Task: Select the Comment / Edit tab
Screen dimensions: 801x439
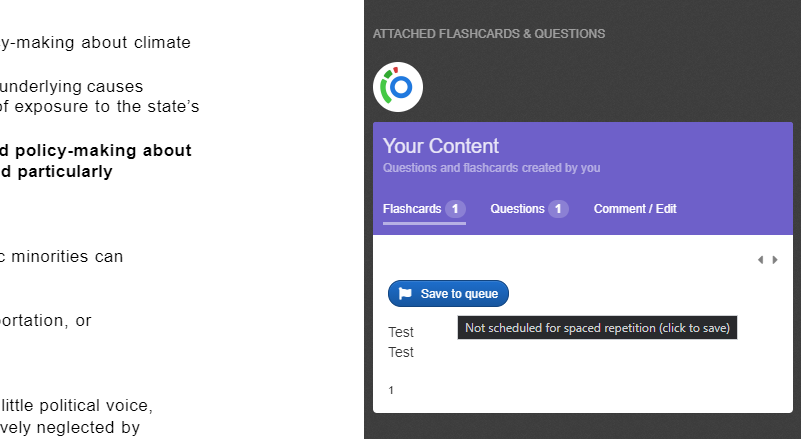Action: click(635, 209)
